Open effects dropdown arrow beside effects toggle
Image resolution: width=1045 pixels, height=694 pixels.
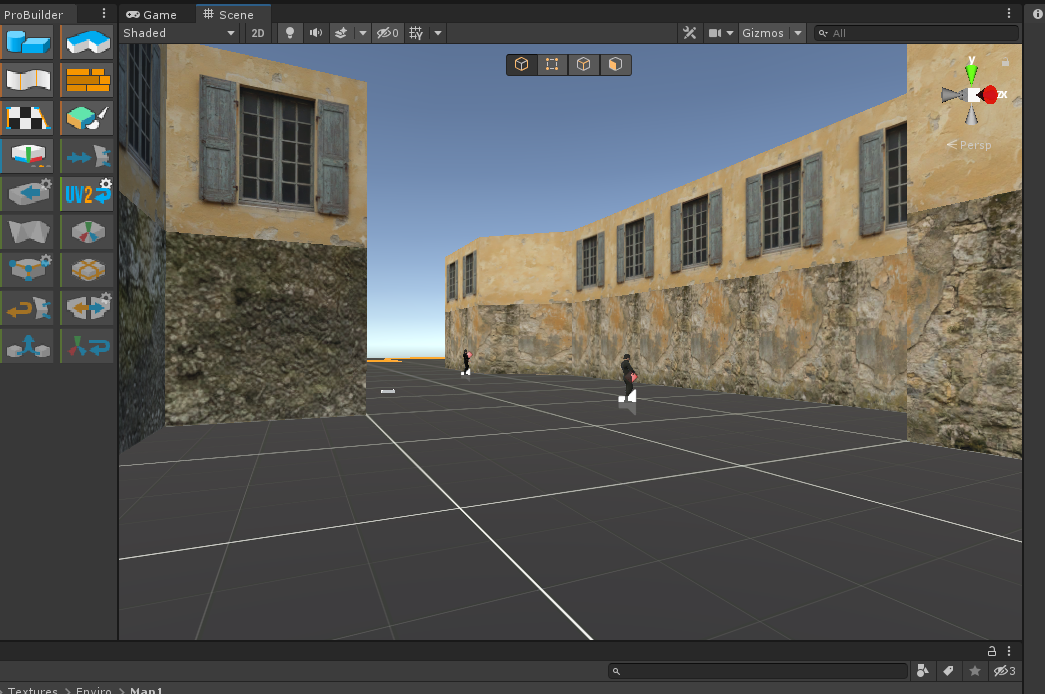[363, 33]
